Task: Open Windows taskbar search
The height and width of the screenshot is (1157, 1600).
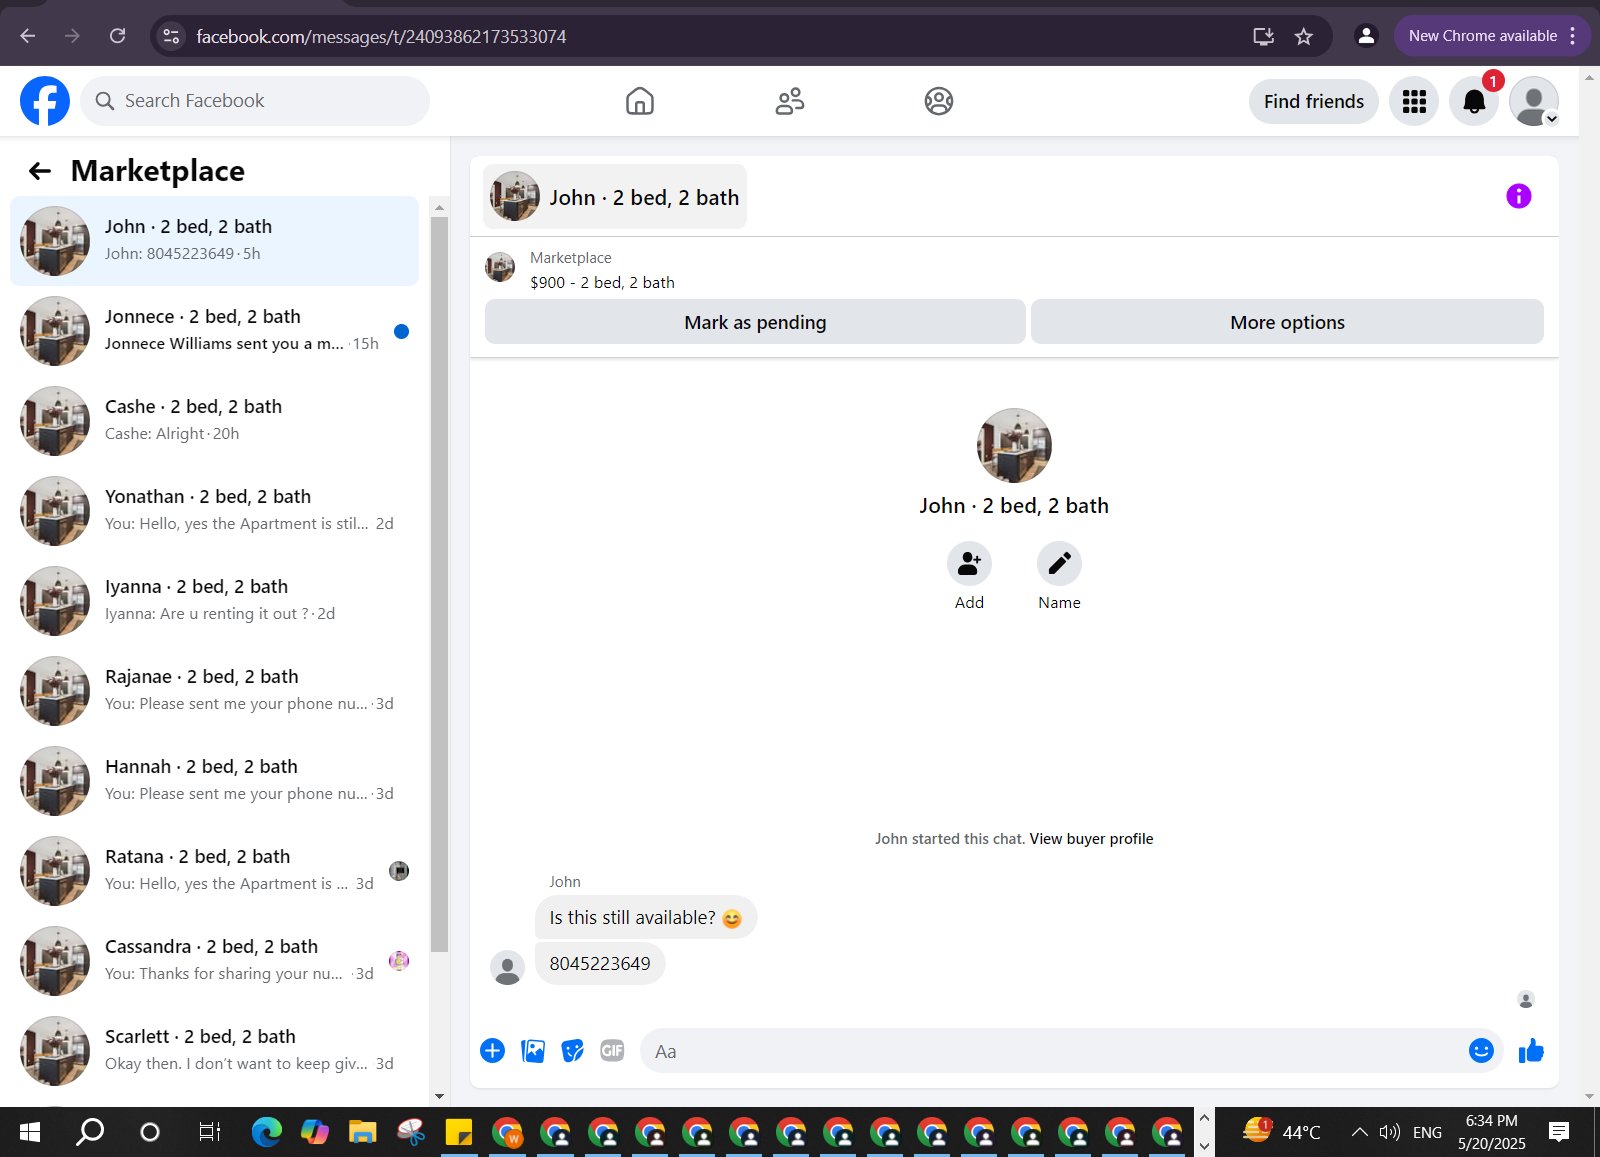Action: pyautogui.click(x=90, y=1132)
